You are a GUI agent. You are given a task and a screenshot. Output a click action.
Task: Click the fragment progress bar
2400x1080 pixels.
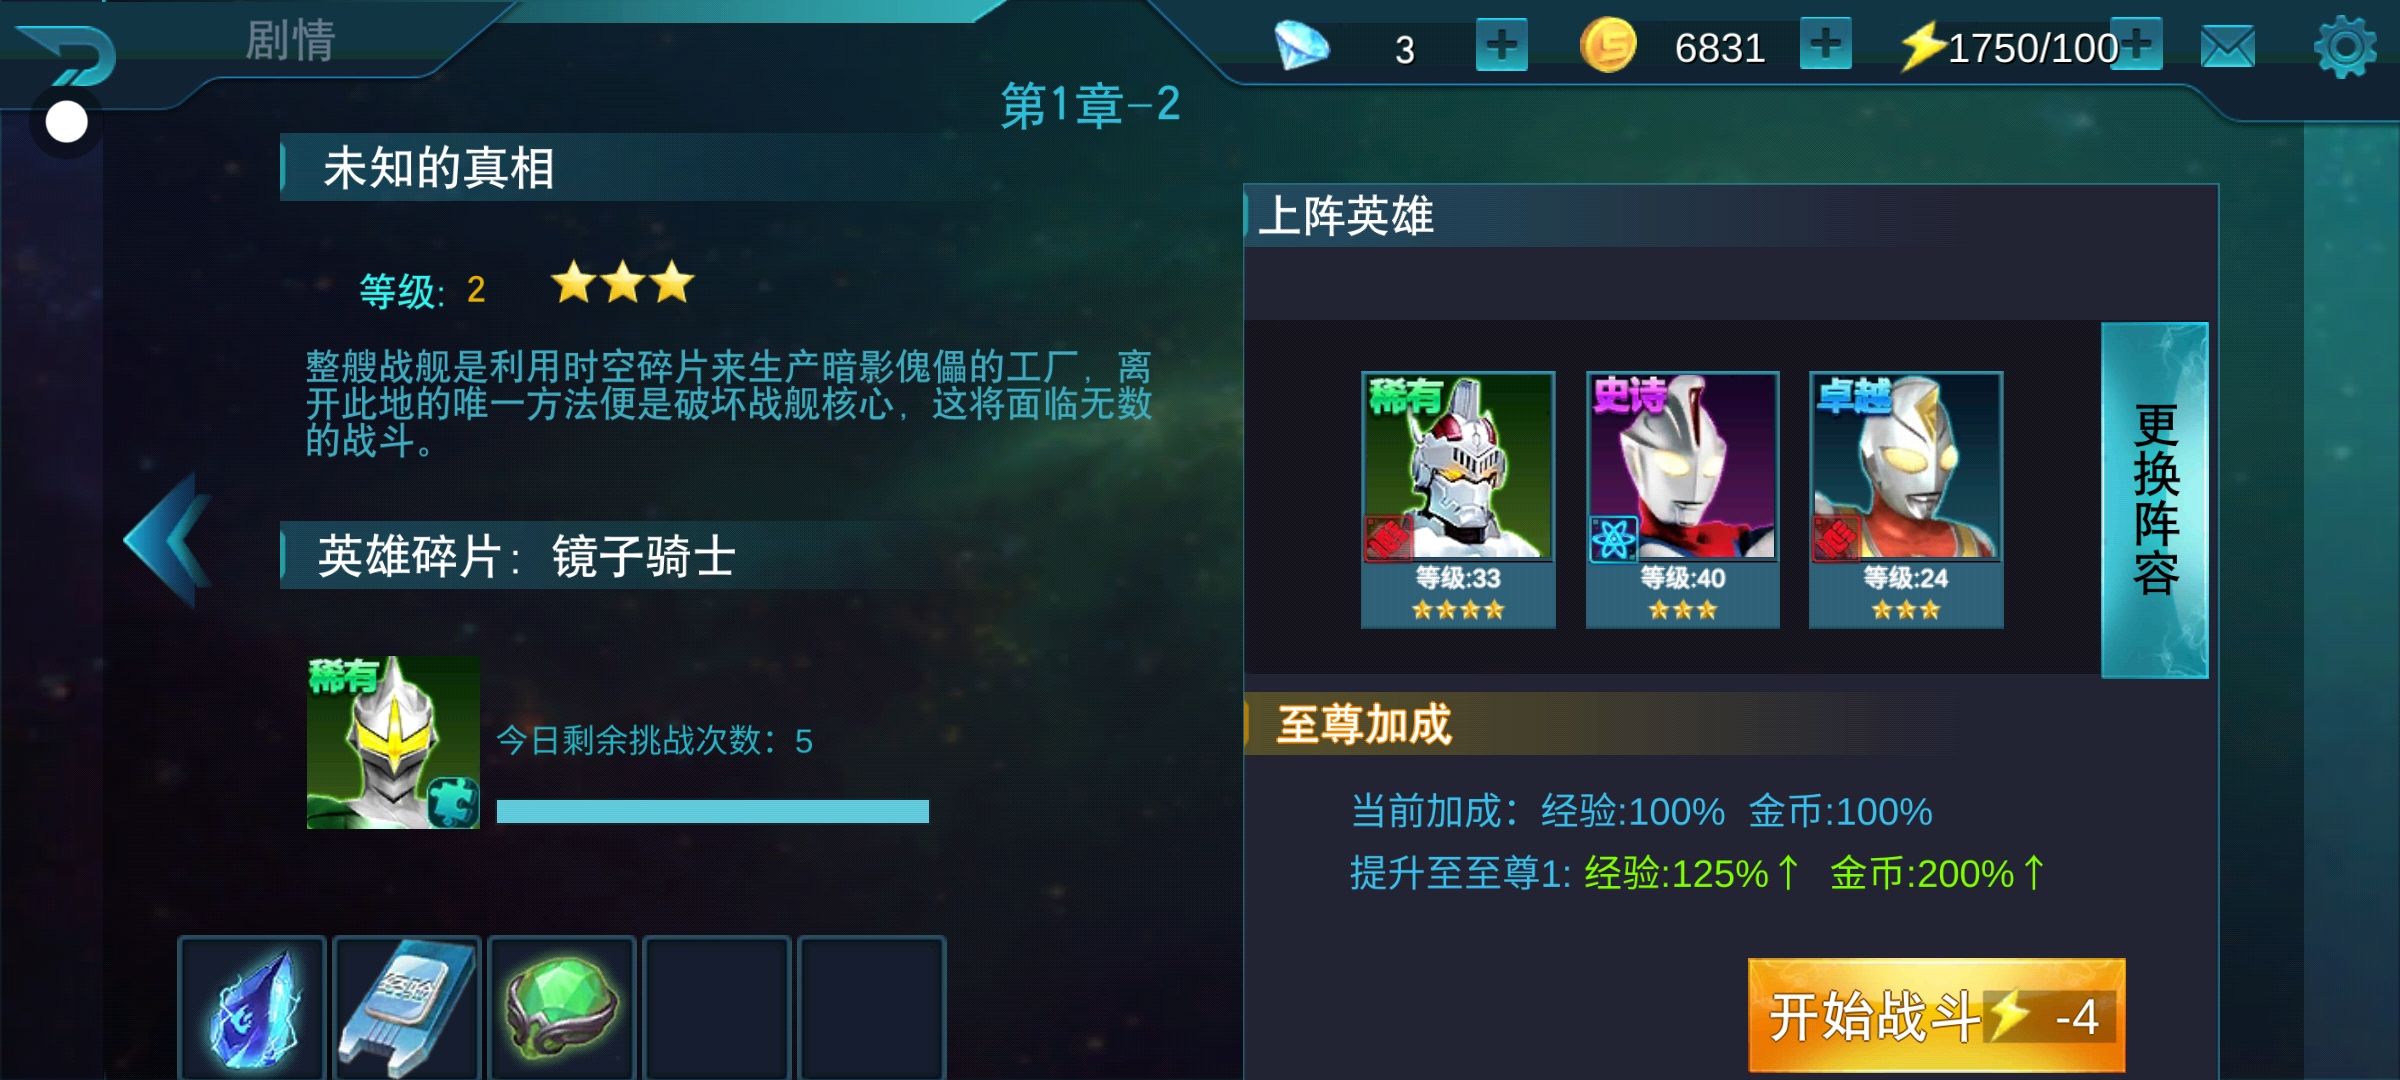[713, 811]
